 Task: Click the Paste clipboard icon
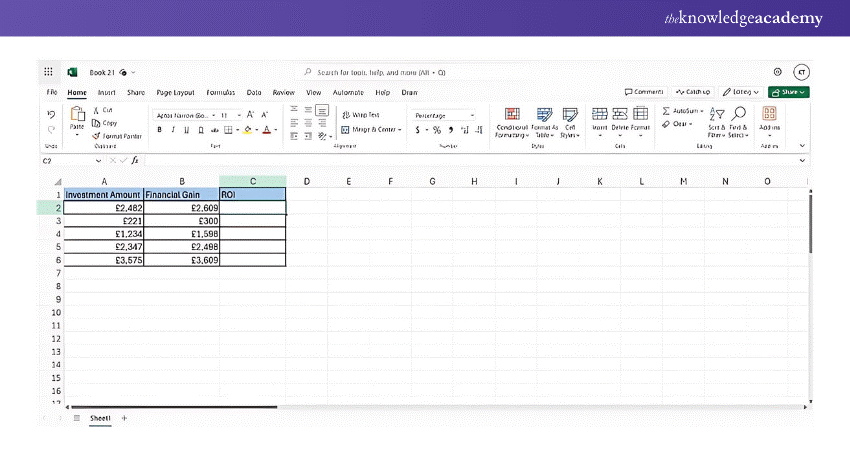(x=77, y=116)
